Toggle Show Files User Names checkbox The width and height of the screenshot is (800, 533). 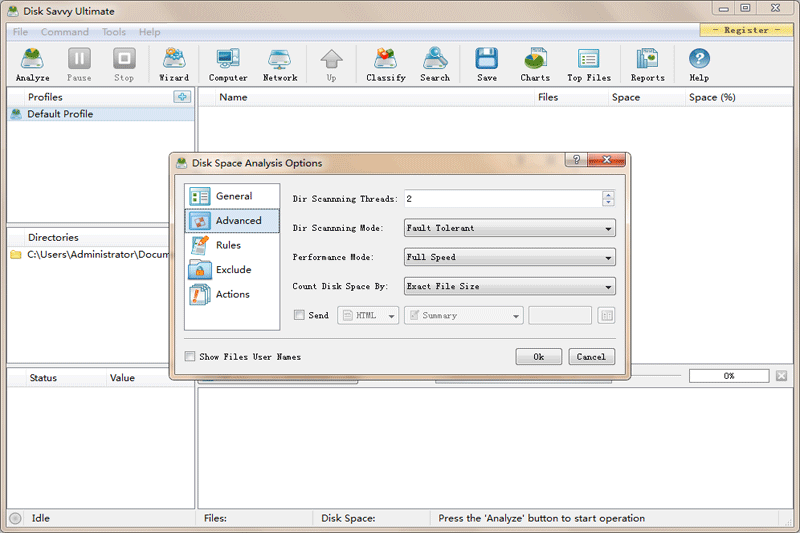[191, 357]
